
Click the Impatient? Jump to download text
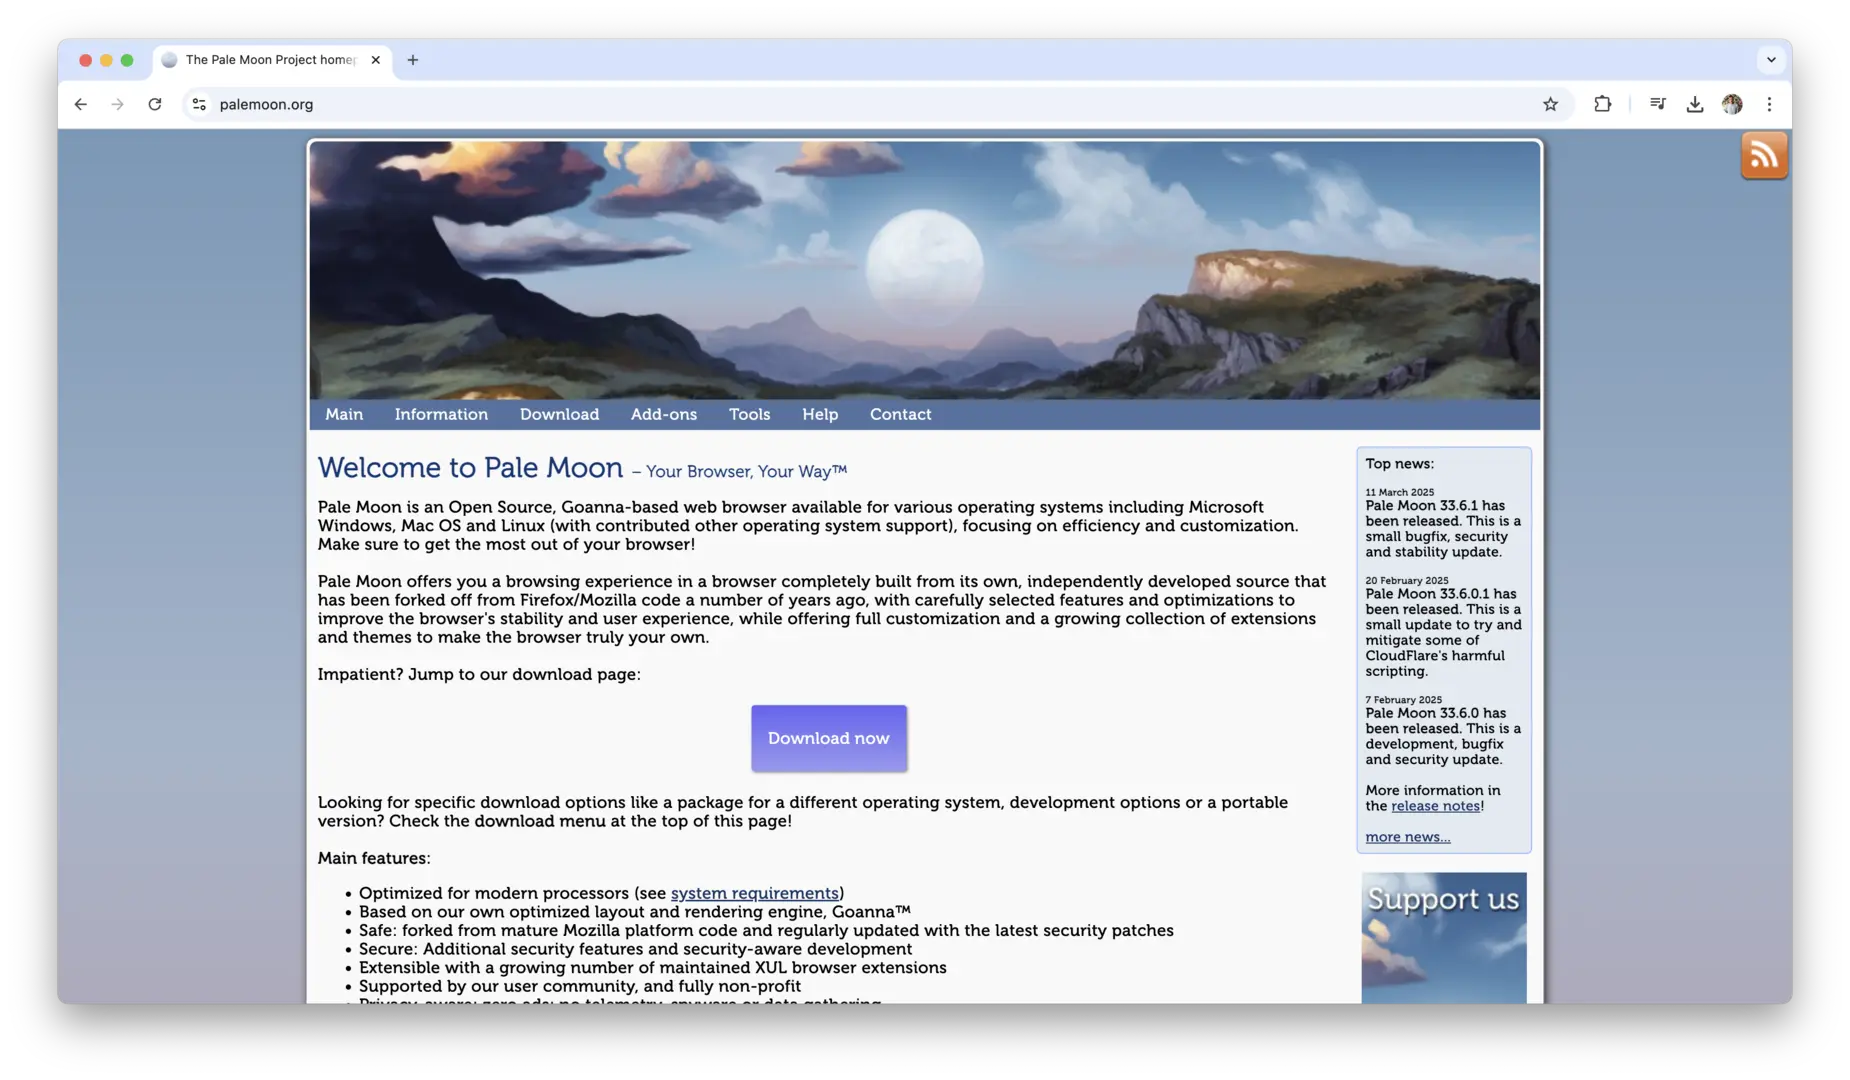point(479,674)
